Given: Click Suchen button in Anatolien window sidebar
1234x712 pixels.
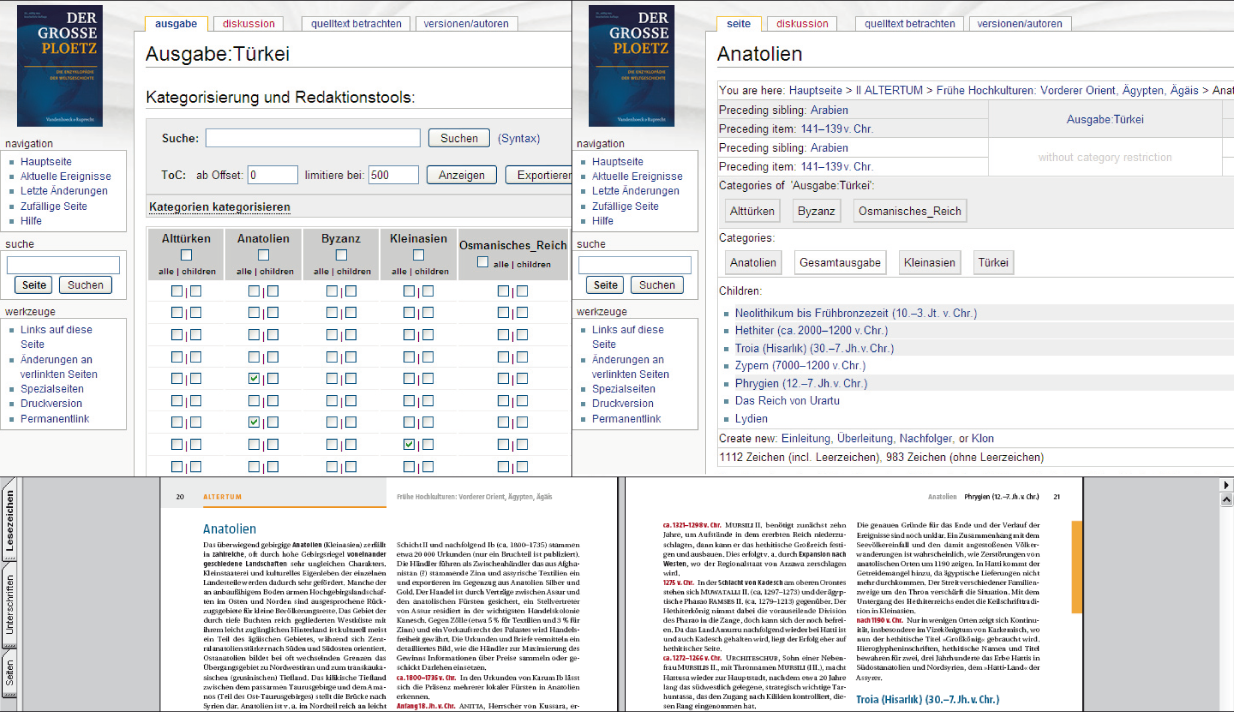Looking at the screenshot, I should (657, 285).
